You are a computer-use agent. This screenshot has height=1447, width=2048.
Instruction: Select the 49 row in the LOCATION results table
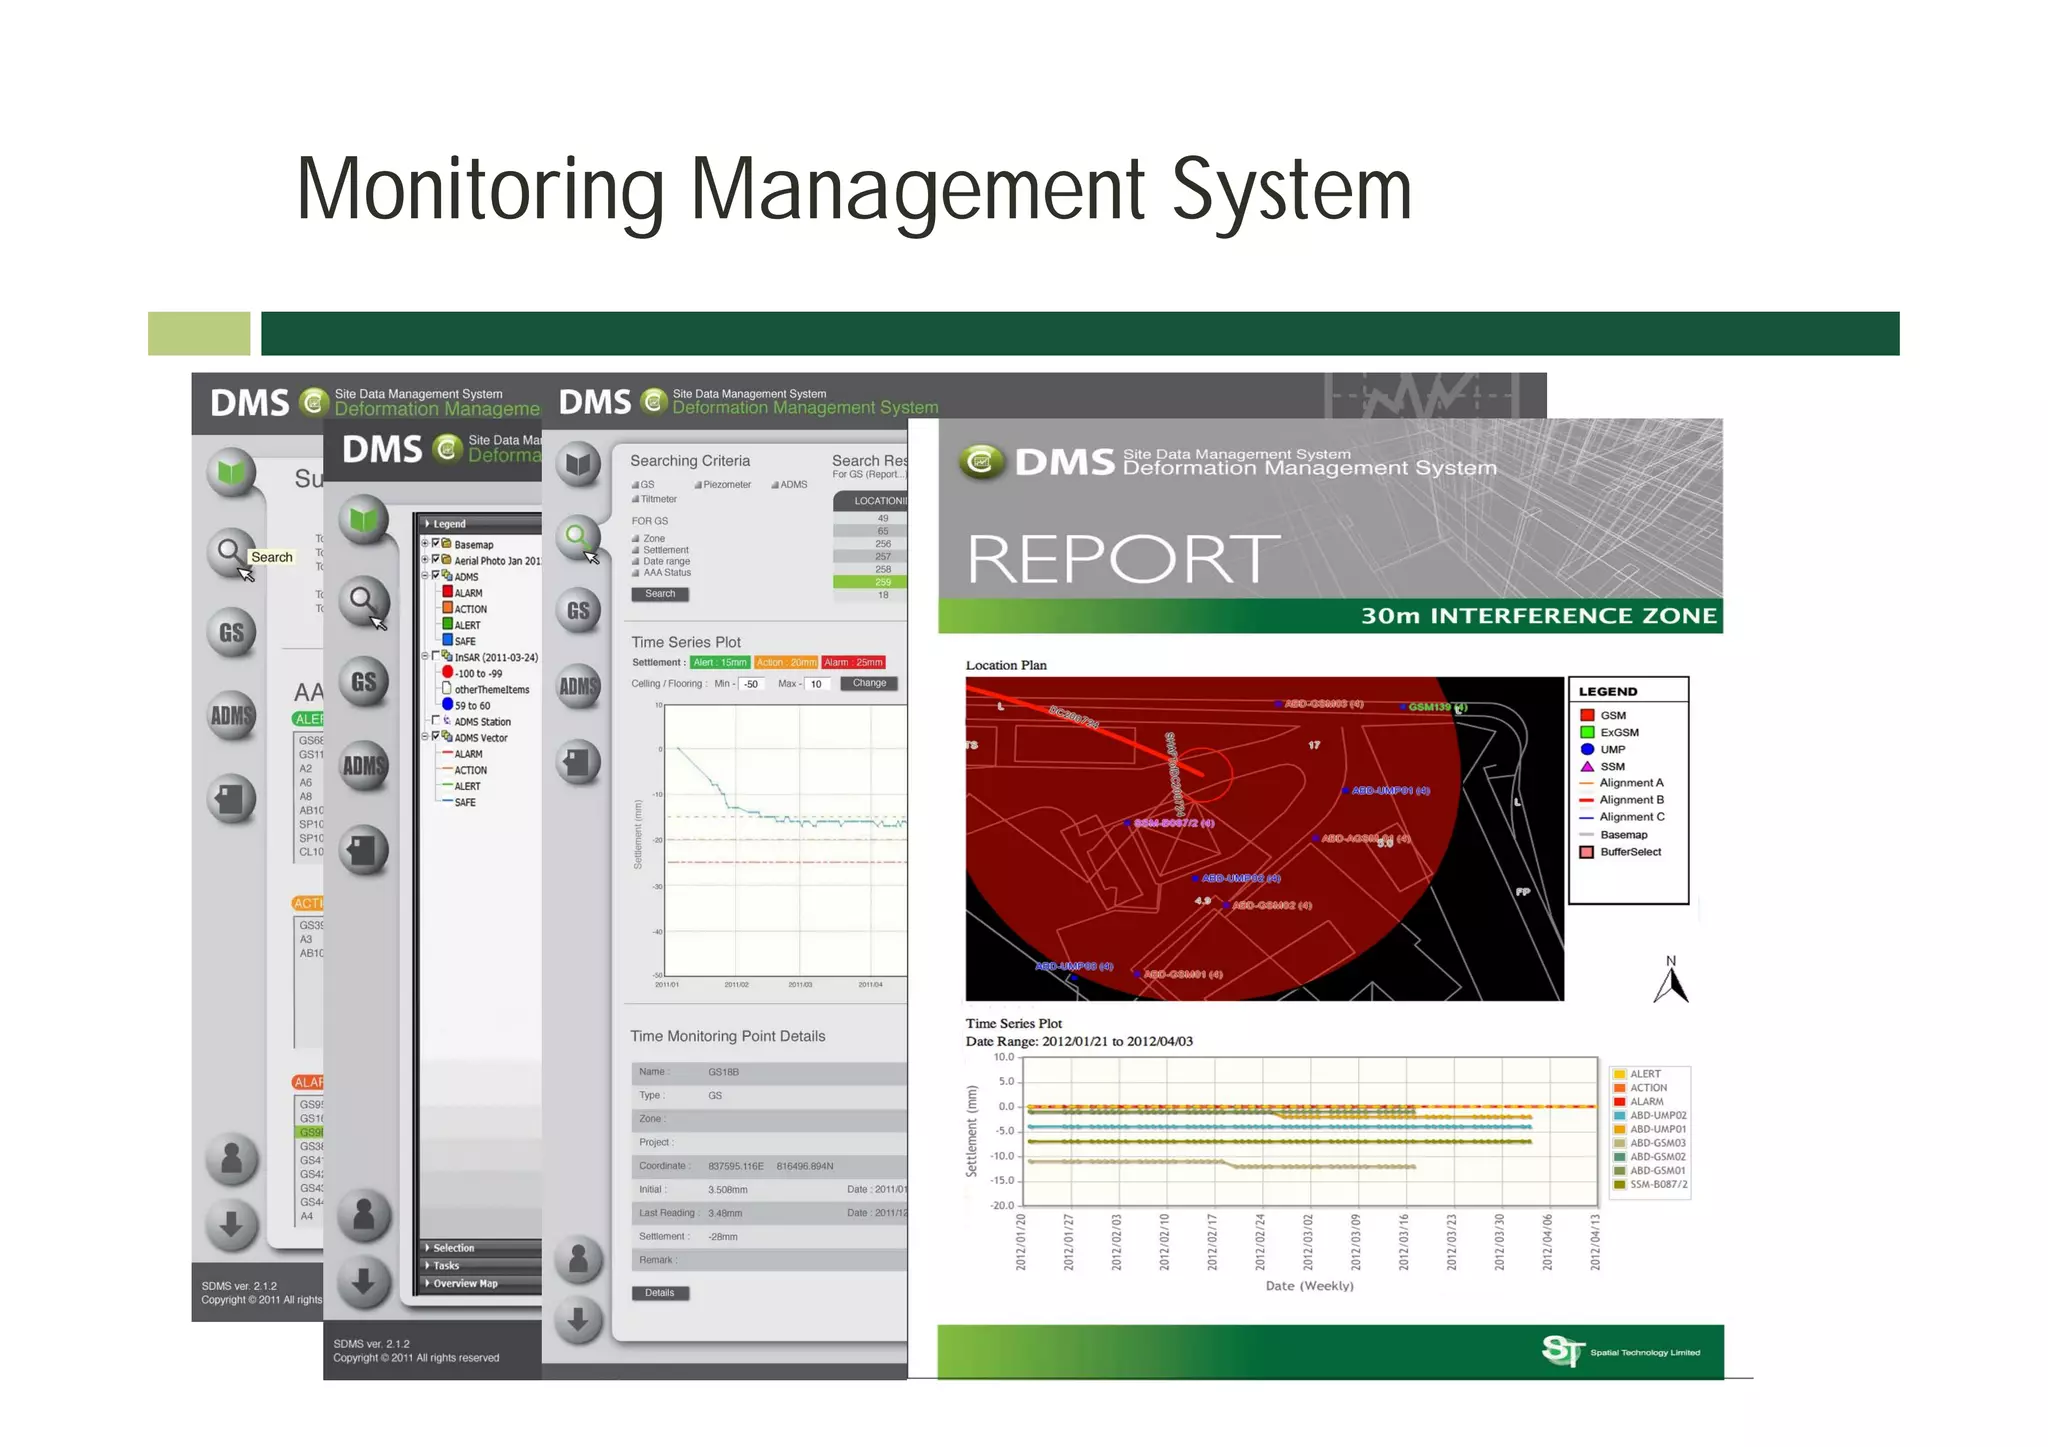[870, 518]
